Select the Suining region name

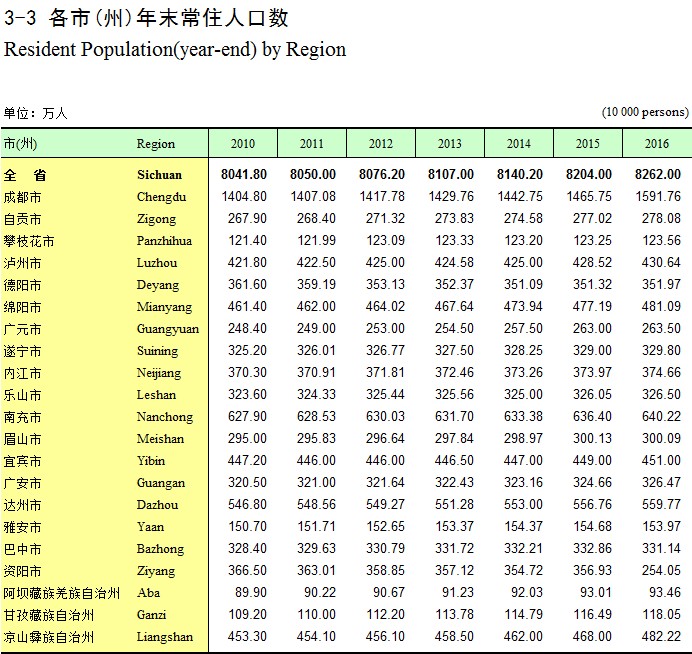coord(158,351)
